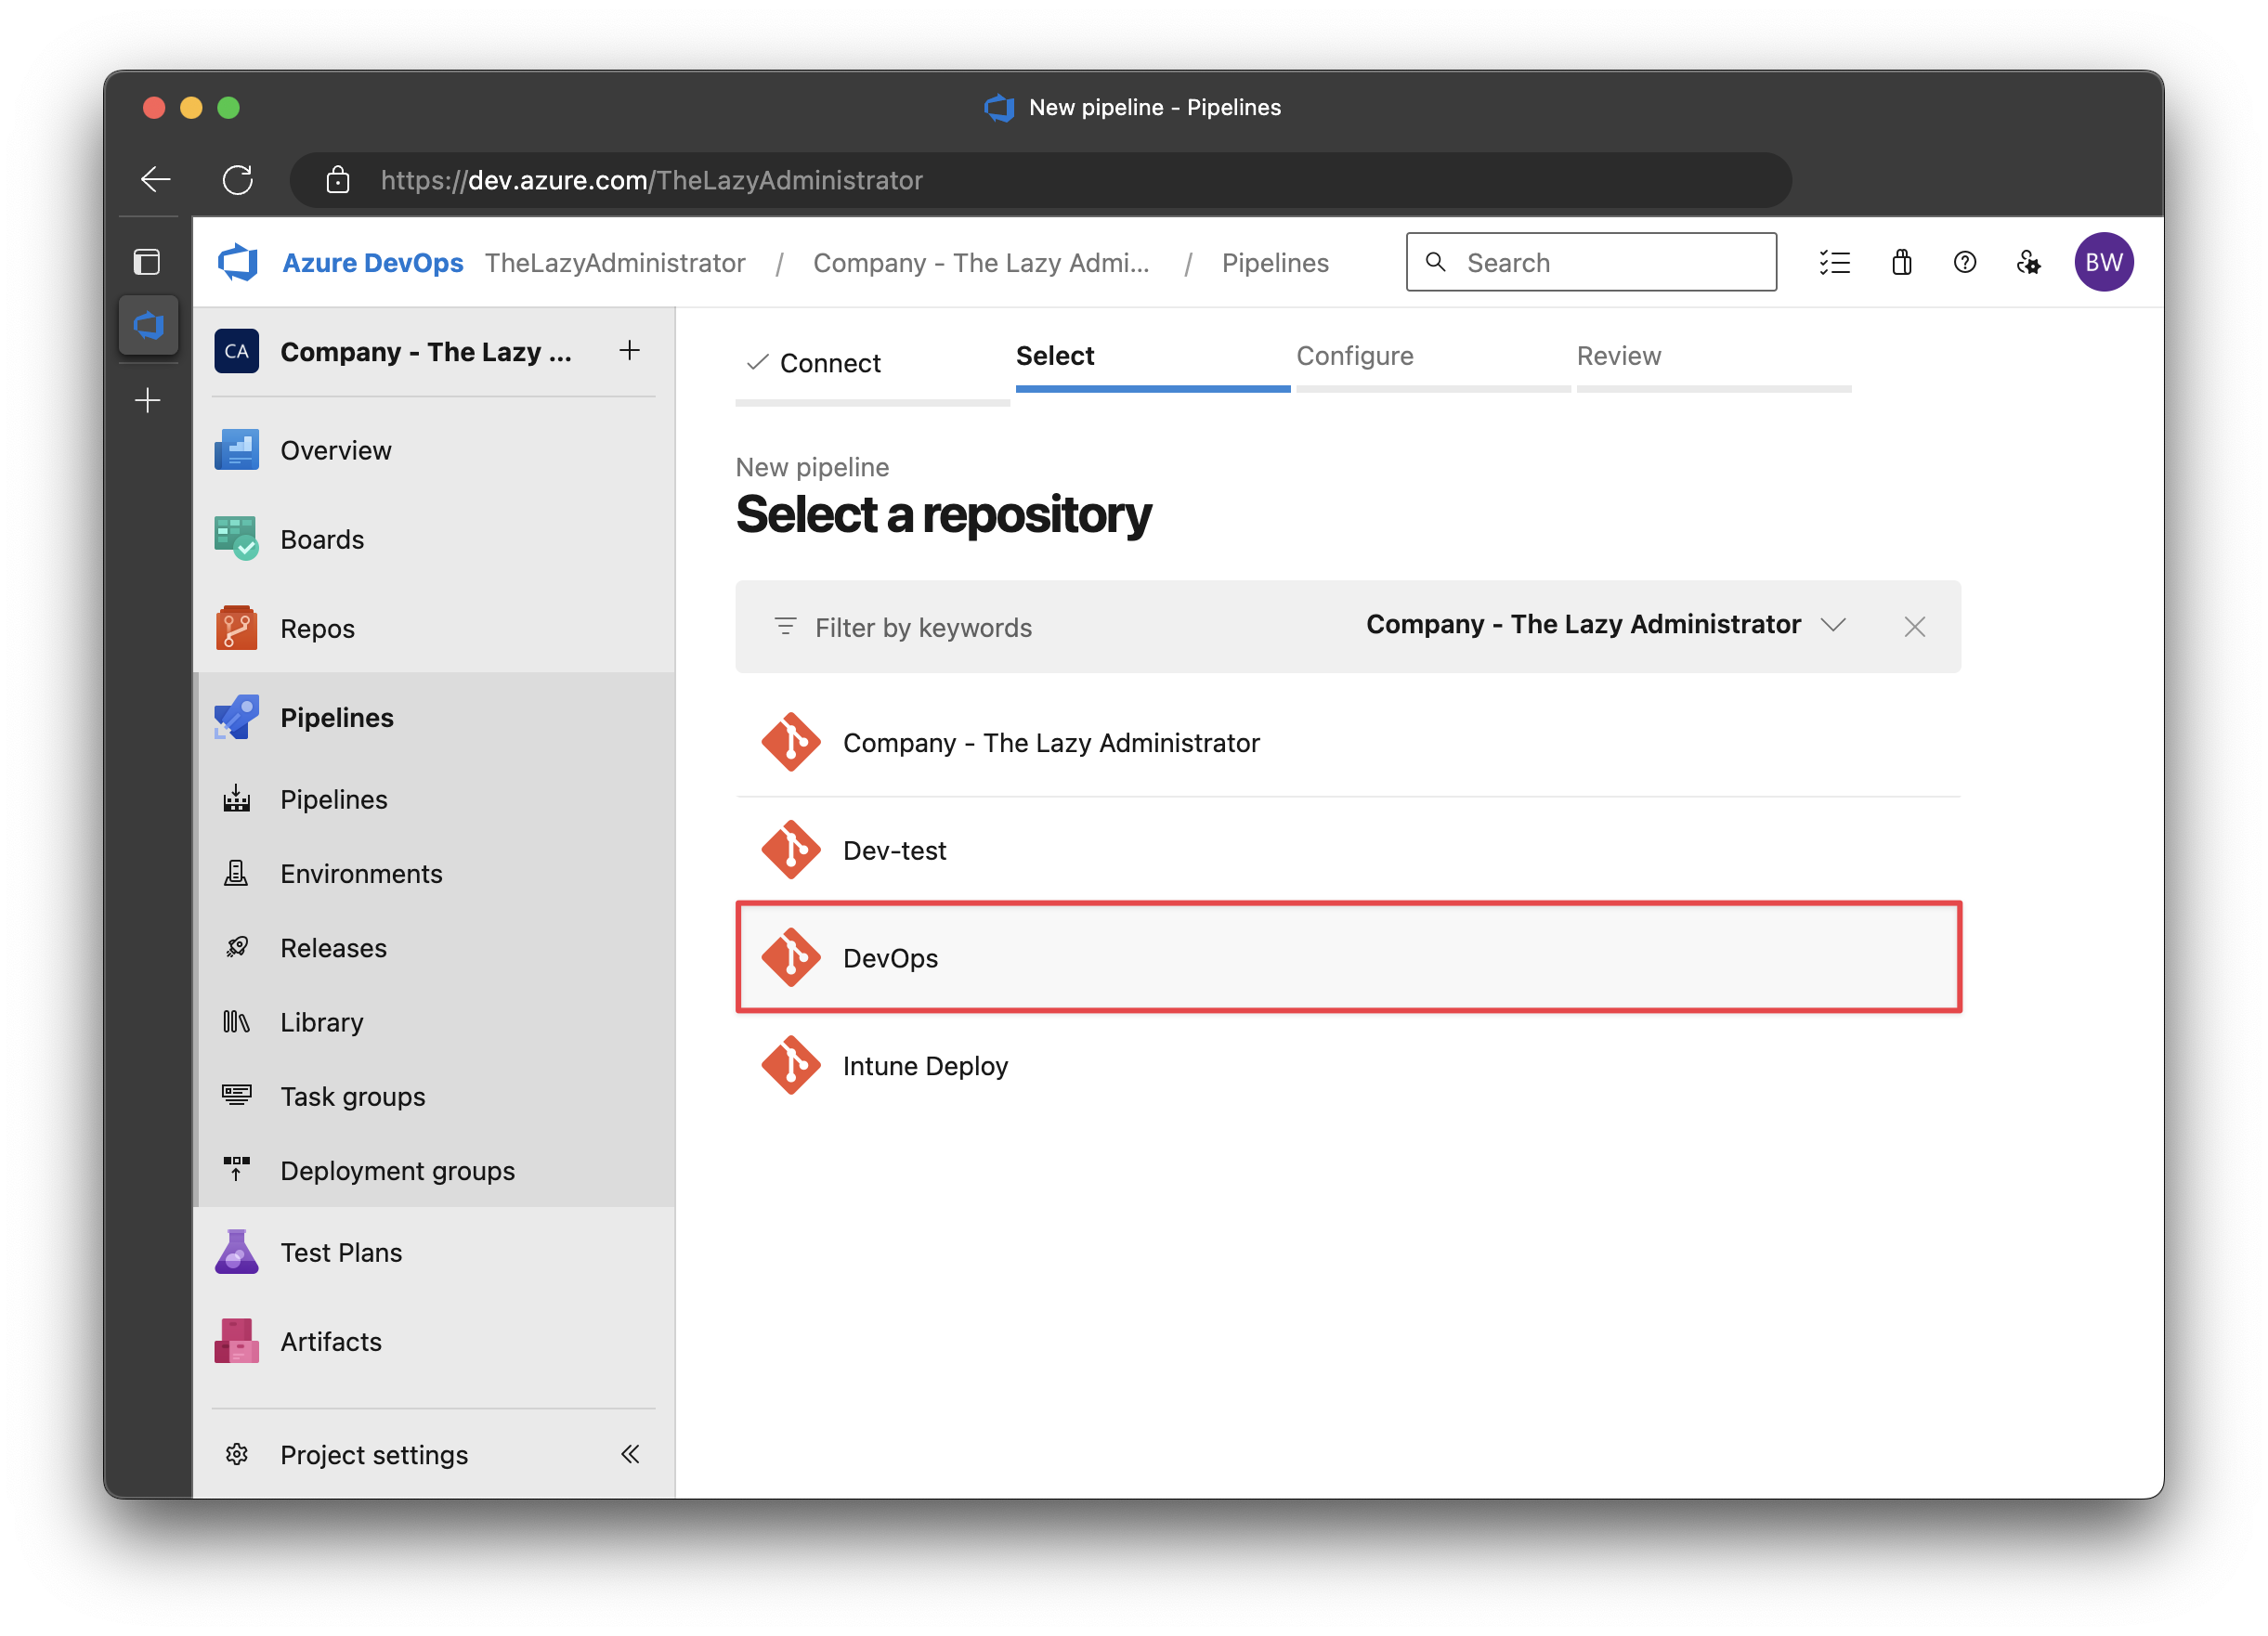Click the plus next to project name
Image resolution: width=2268 pixels, height=1636 pixels.
tap(629, 350)
